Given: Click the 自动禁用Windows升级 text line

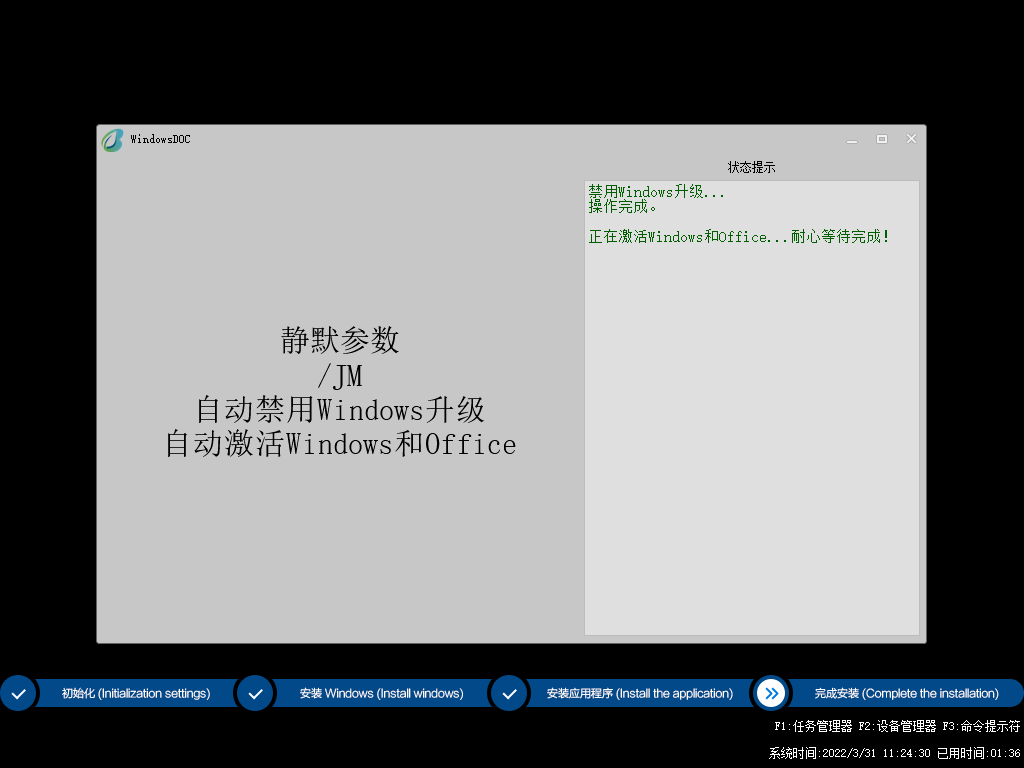Looking at the screenshot, I should (340, 410).
